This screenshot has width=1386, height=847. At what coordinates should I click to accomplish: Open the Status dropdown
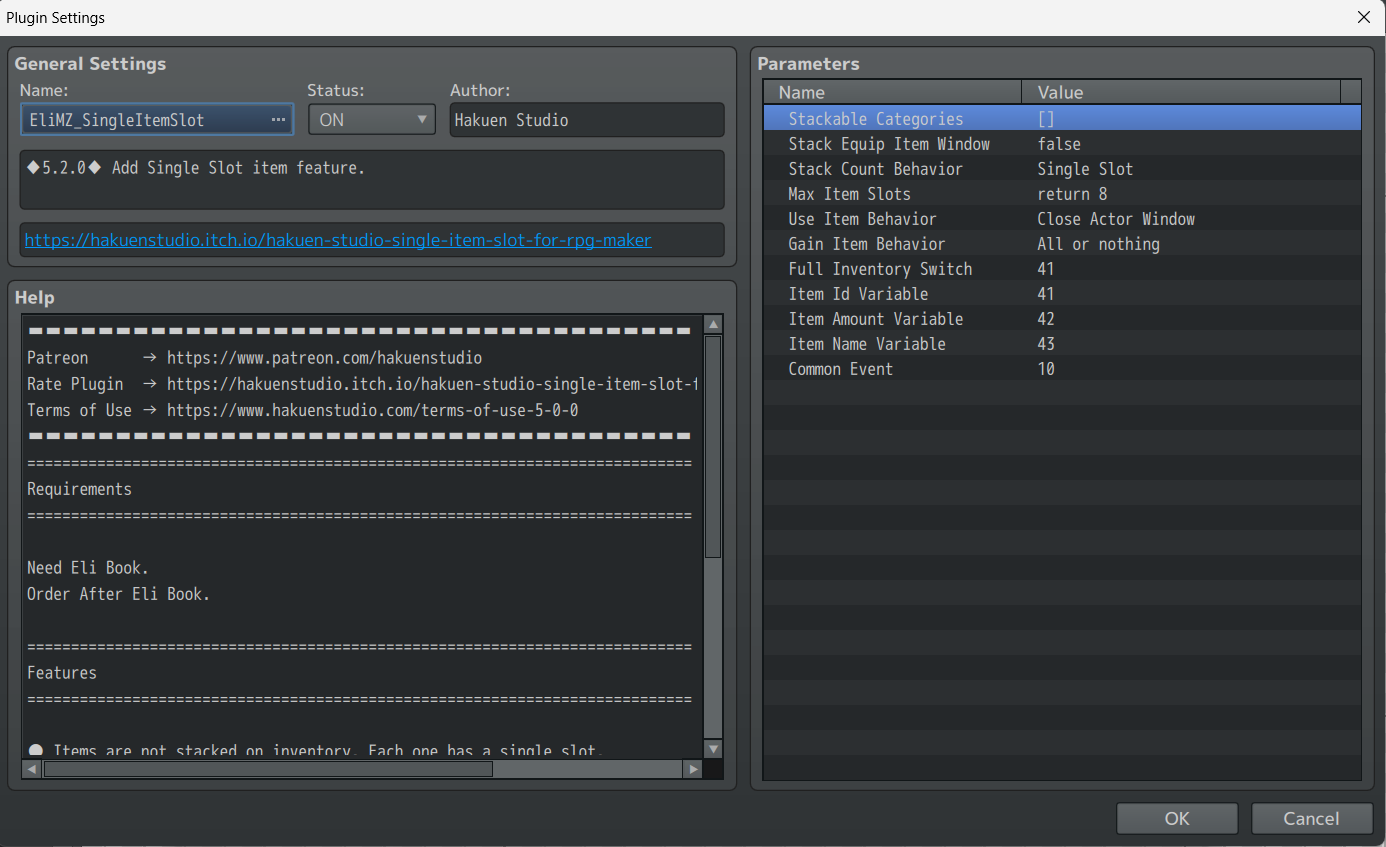click(371, 120)
